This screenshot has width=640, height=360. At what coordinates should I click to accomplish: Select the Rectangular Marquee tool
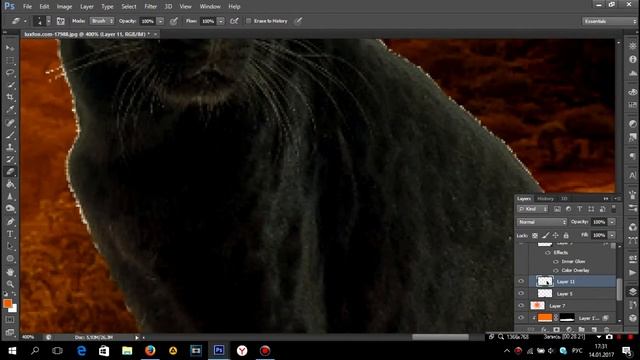[x=10, y=60]
